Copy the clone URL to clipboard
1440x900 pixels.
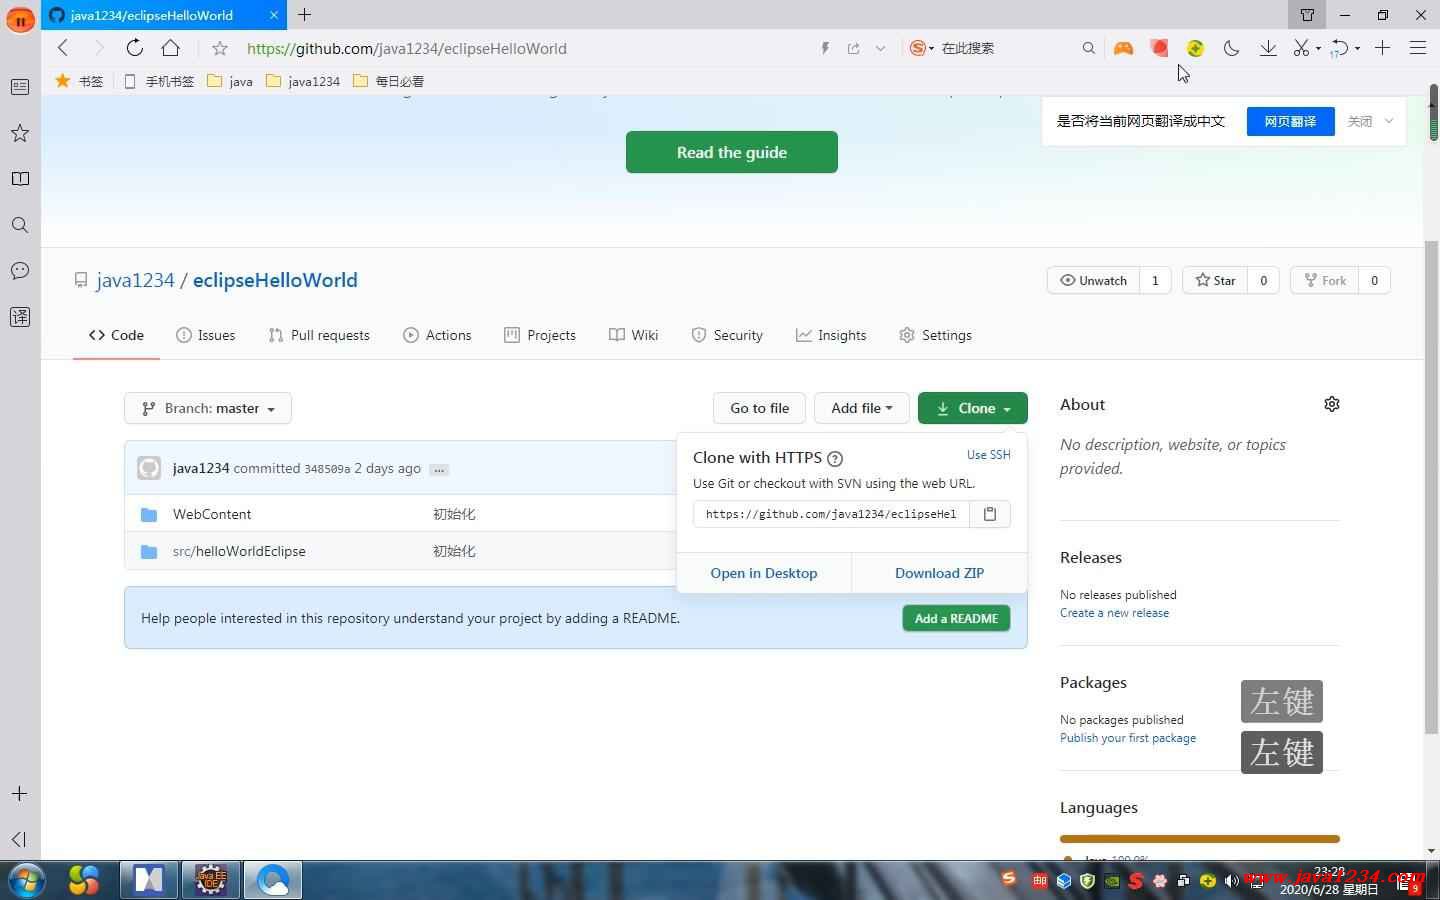tap(990, 514)
